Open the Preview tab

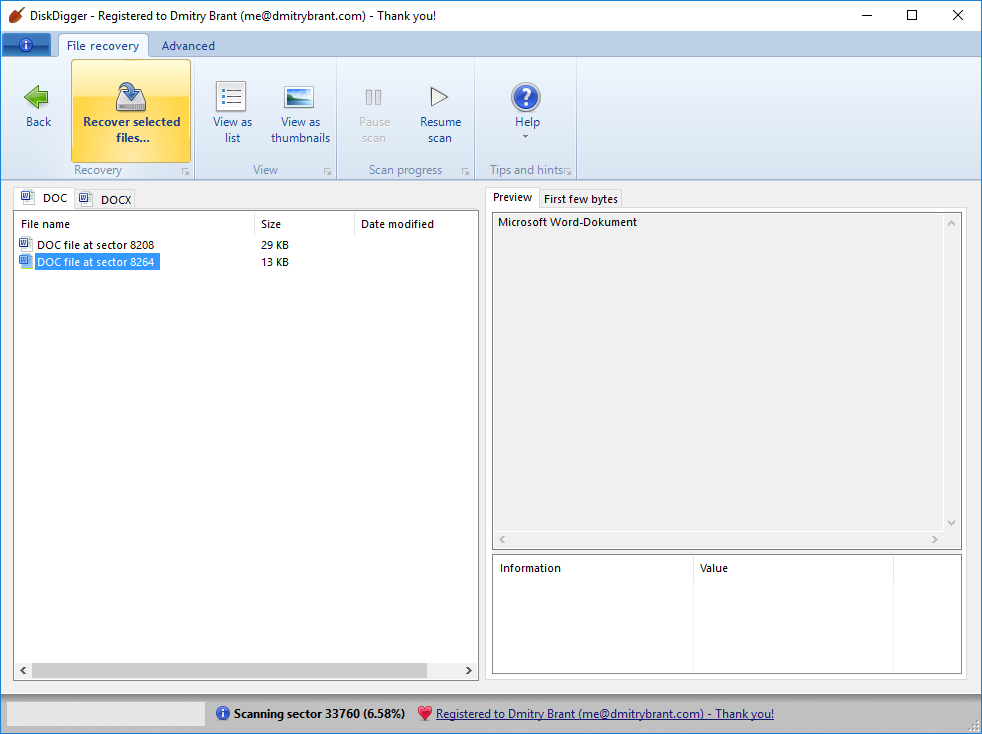(512, 197)
